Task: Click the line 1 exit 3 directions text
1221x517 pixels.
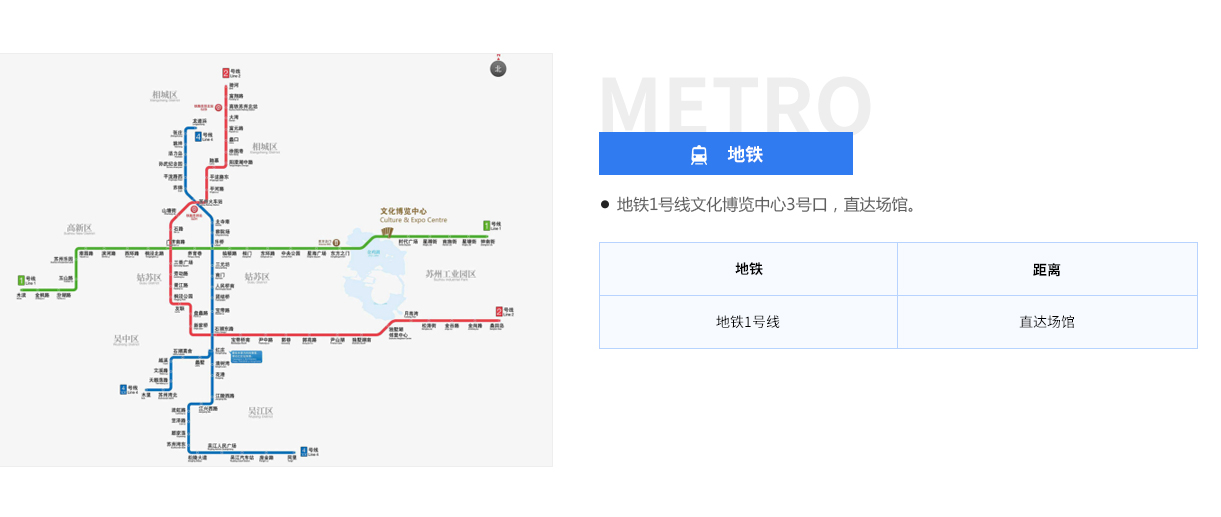Action: 766,205
